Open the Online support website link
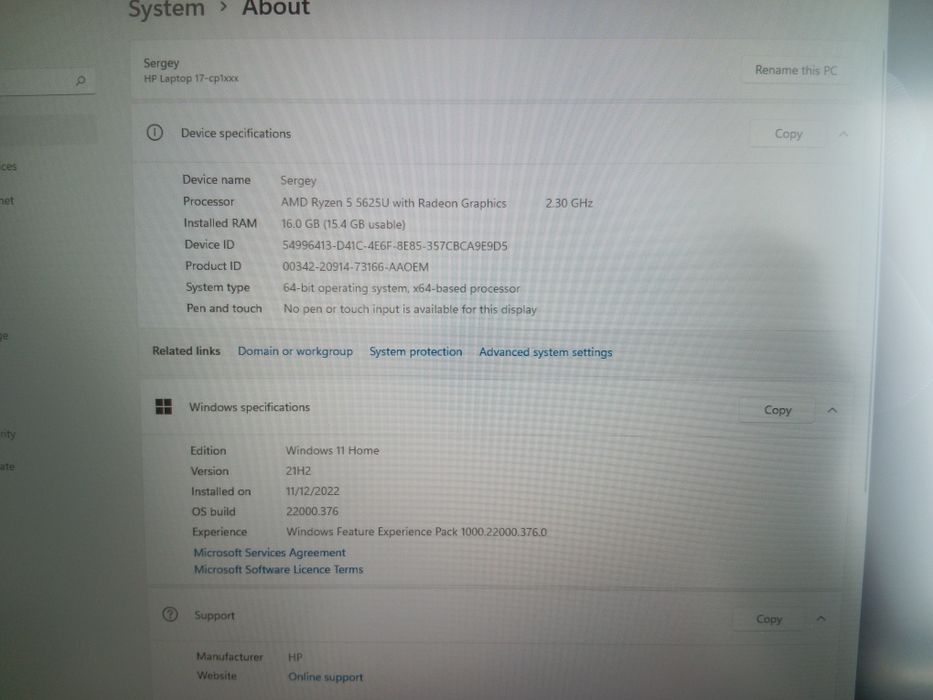This screenshot has width=933, height=700. 325,677
